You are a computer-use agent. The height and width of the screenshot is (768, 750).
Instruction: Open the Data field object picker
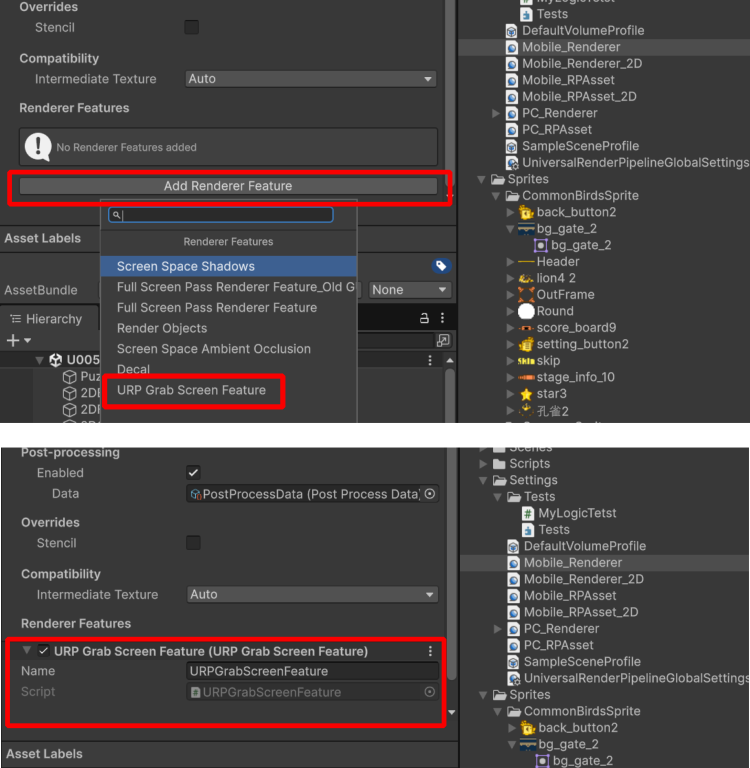pyautogui.click(x=430, y=494)
